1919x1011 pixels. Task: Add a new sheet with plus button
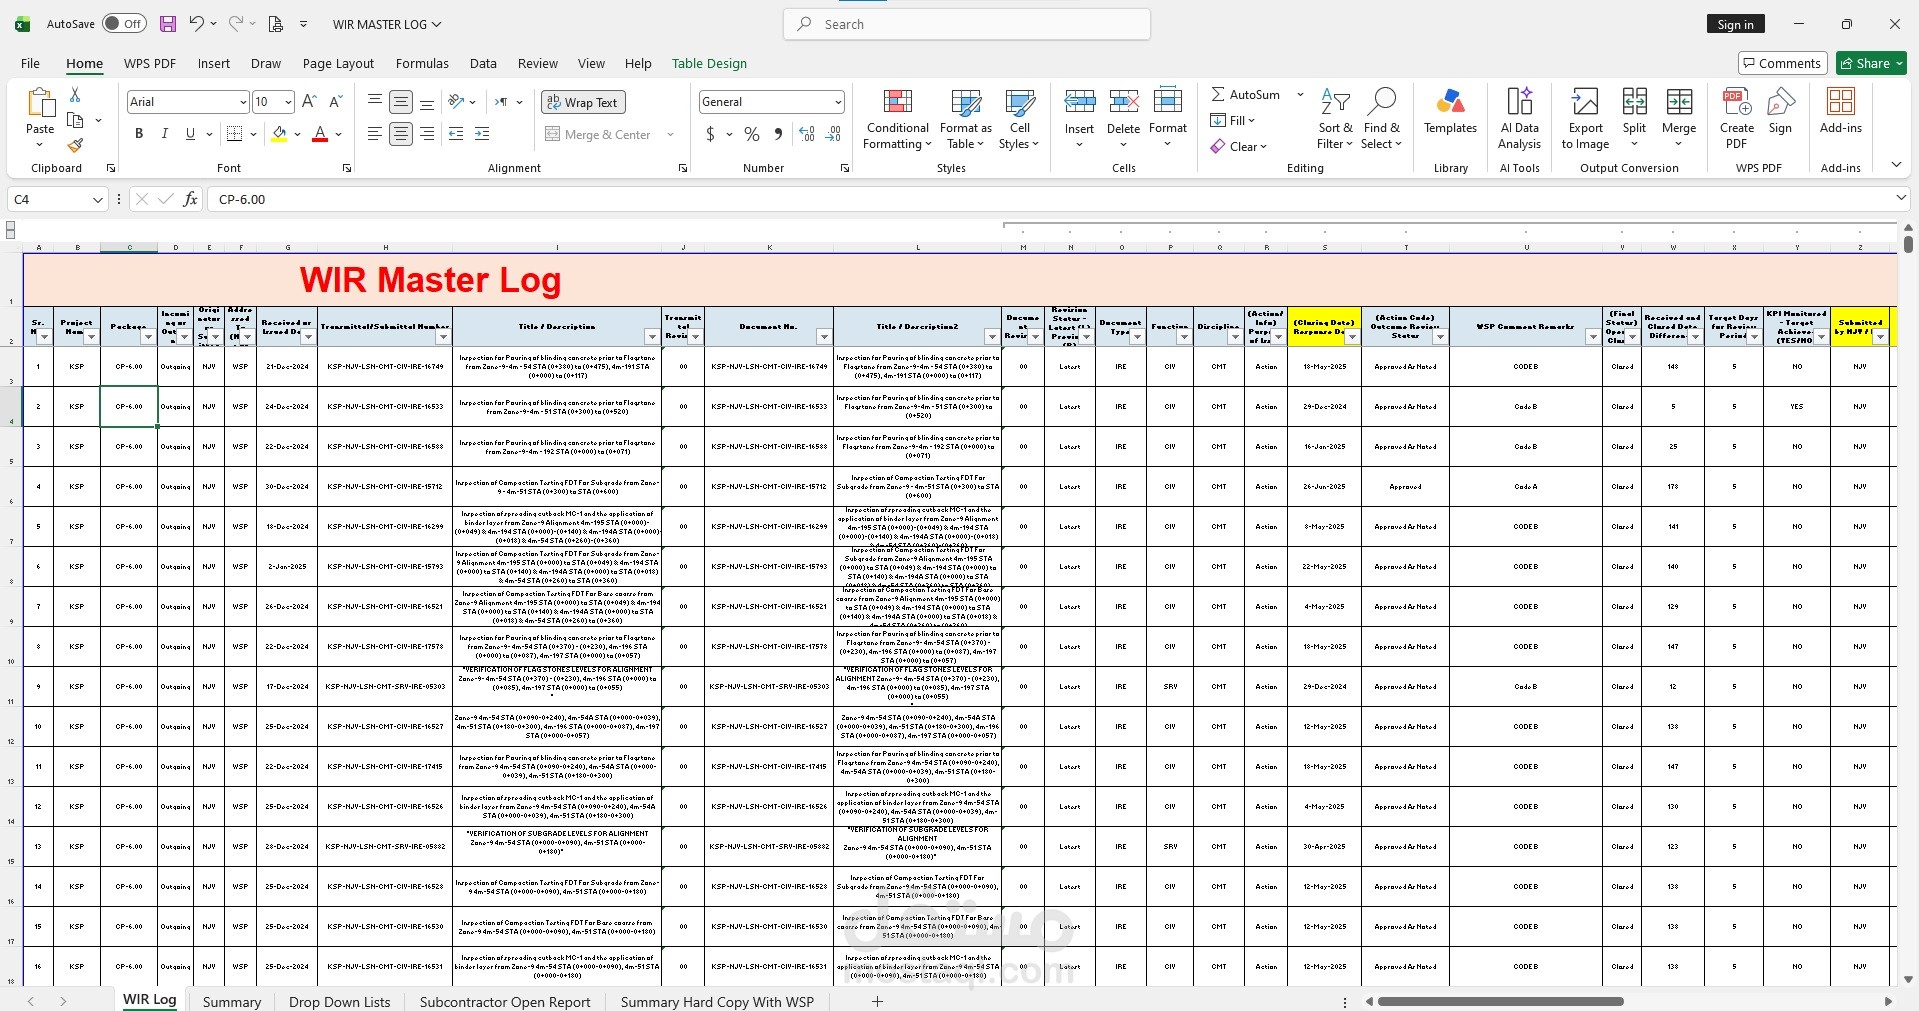[x=877, y=1001]
